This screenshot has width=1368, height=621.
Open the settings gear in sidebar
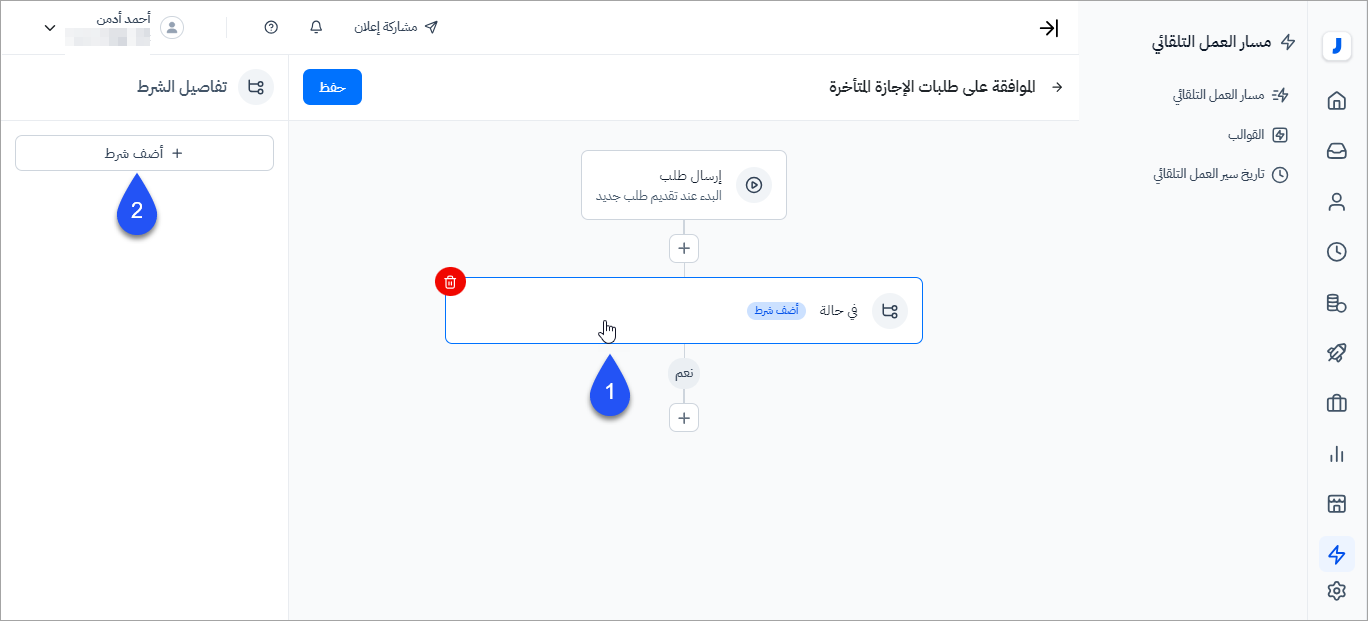[x=1336, y=591]
